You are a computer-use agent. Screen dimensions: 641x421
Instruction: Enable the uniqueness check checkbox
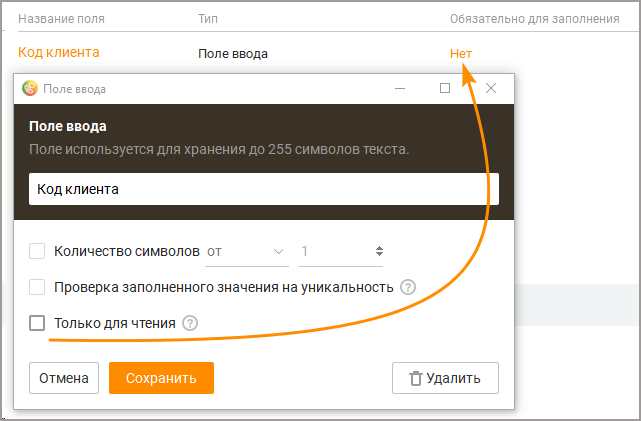pos(37,287)
